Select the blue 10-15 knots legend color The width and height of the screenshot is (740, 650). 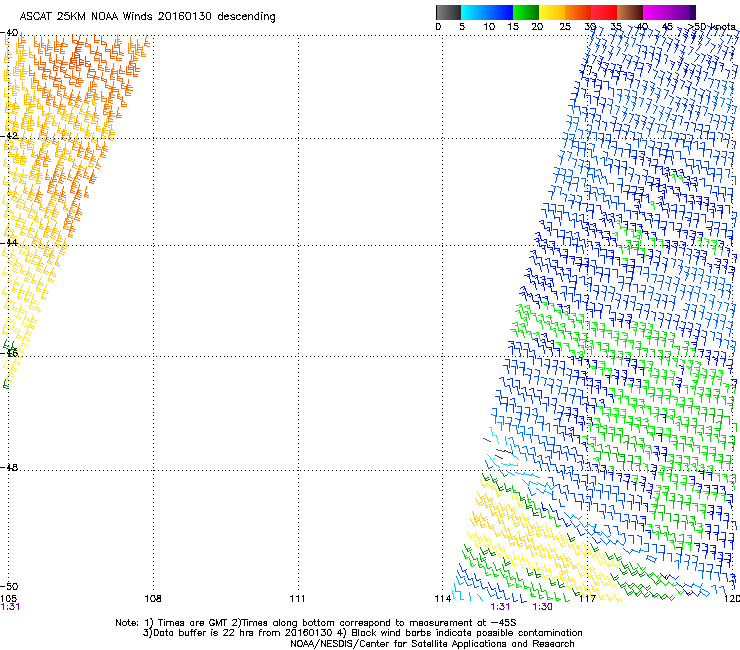point(500,12)
